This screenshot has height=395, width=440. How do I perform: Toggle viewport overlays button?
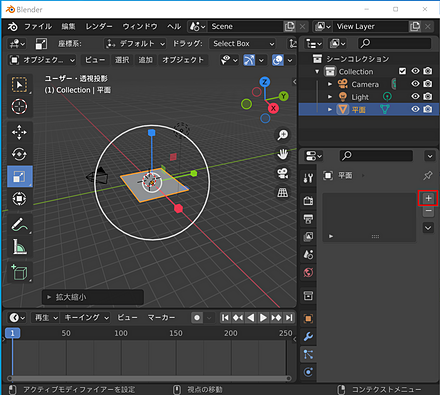(278, 60)
